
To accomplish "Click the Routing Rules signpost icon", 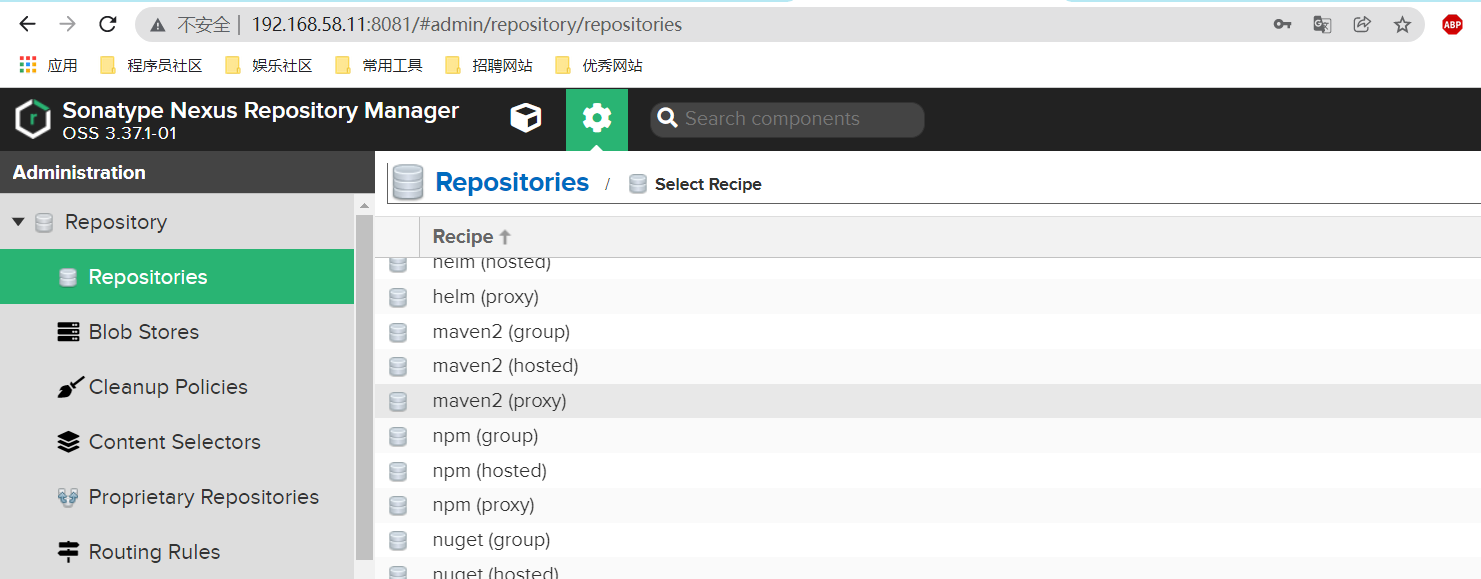I will [x=68, y=552].
